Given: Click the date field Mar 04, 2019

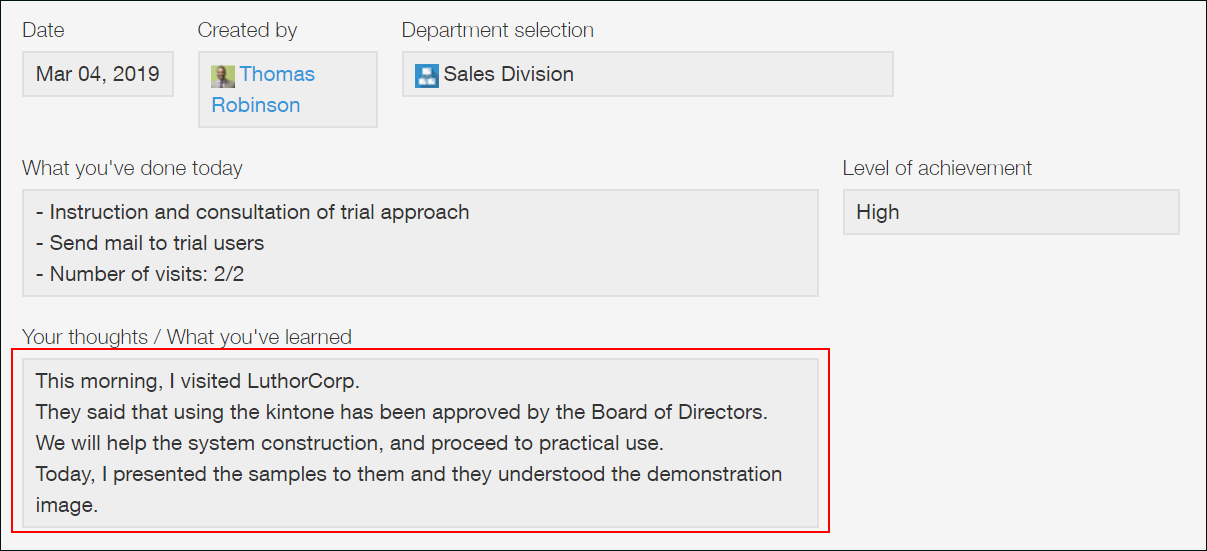Looking at the screenshot, I should (98, 74).
